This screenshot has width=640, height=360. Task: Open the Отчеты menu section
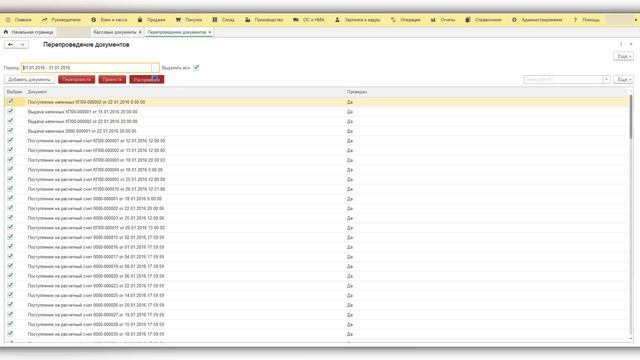[x=447, y=20]
